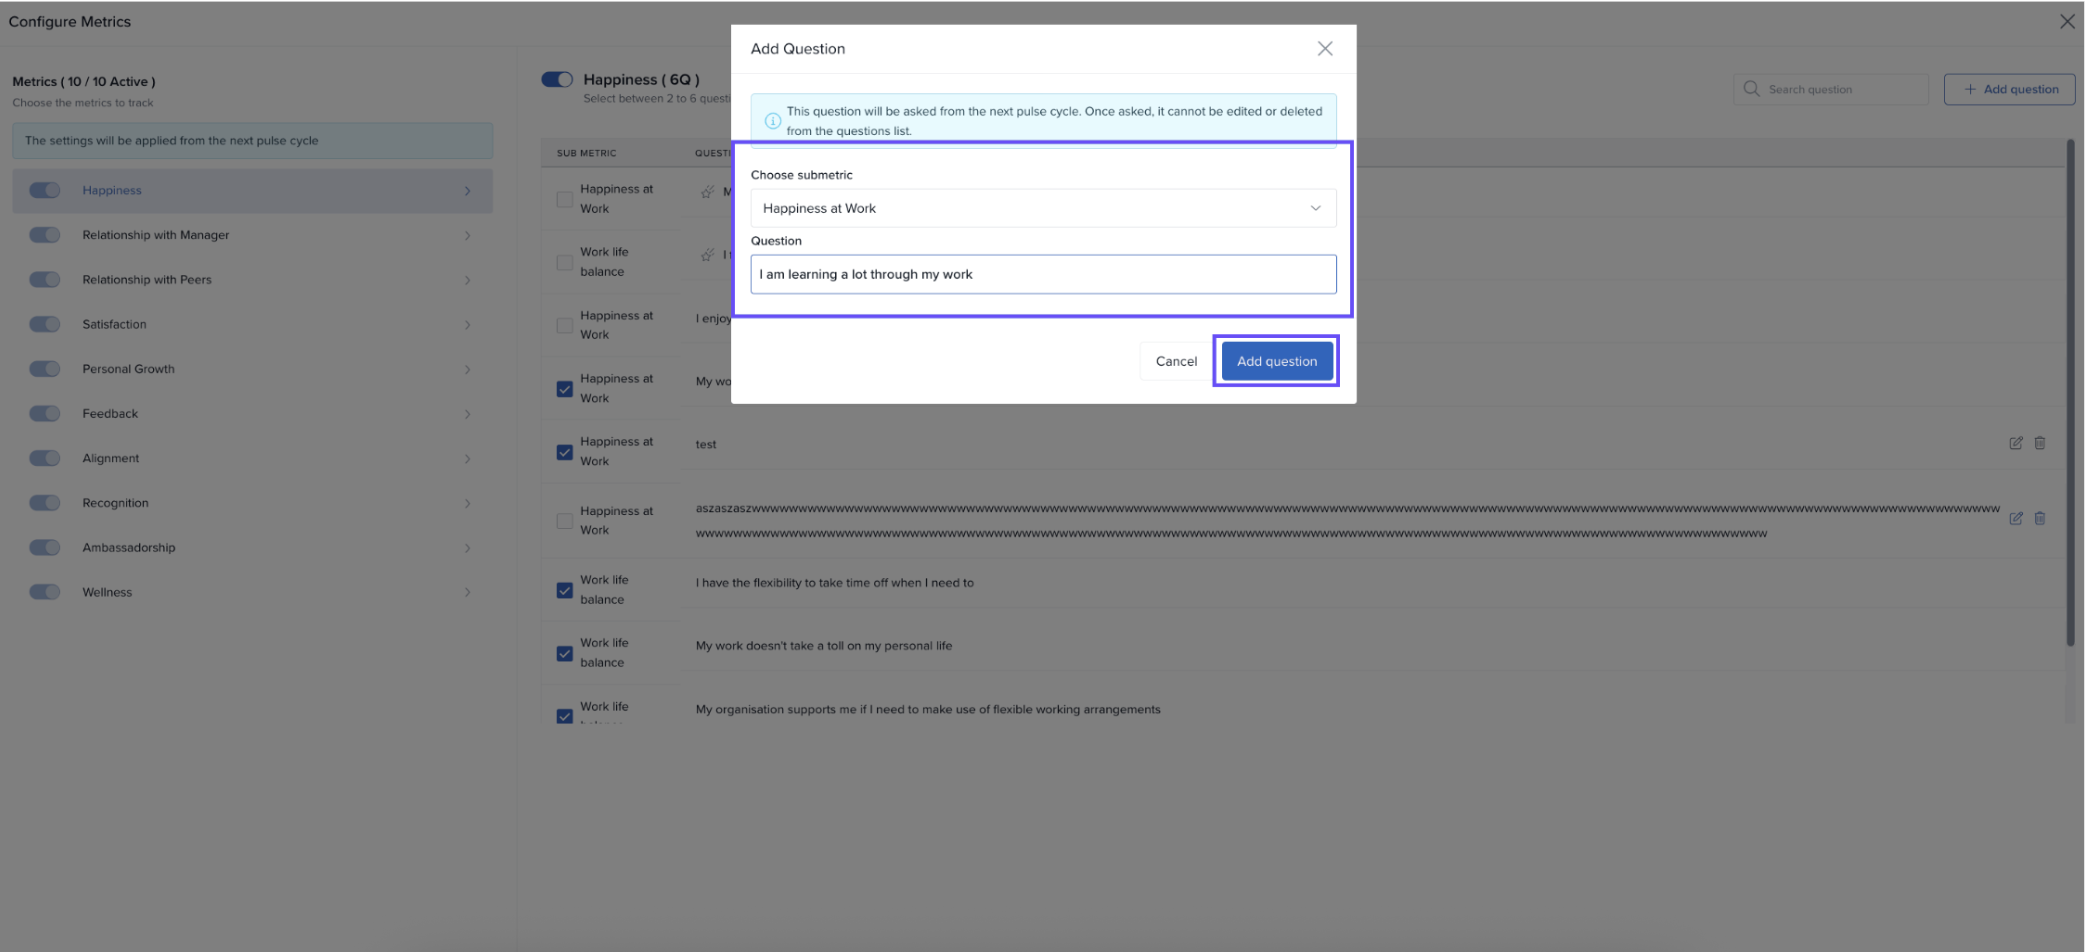
Task: Close the Configure Metrics panel
Action: point(2066,21)
